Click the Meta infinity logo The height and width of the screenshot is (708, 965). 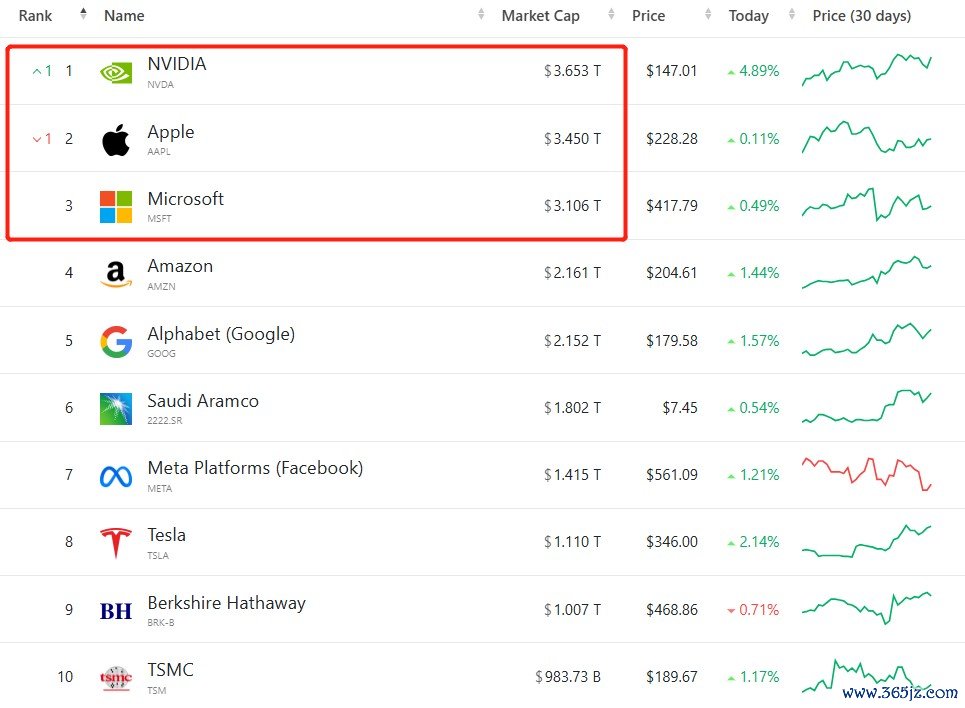coord(116,477)
